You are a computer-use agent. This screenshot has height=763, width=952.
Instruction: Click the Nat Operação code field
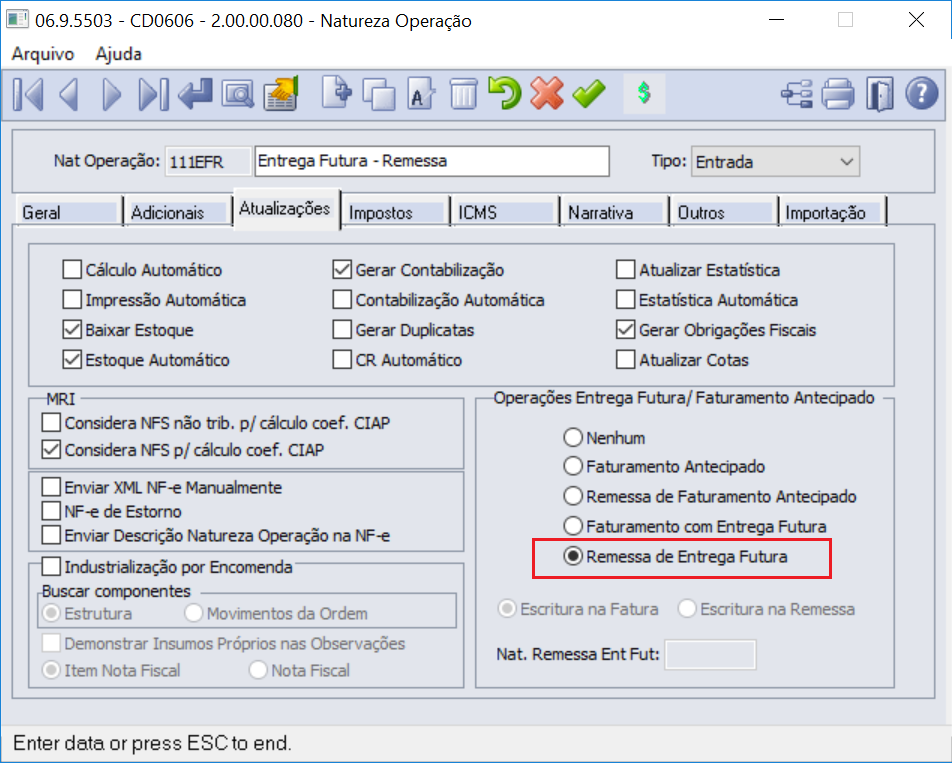[208, 161]
